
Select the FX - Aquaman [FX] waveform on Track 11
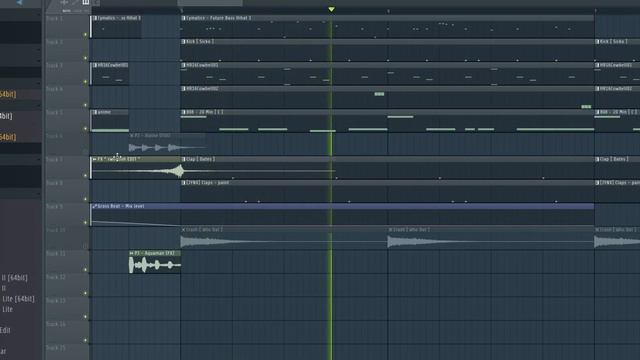point(155,265)
